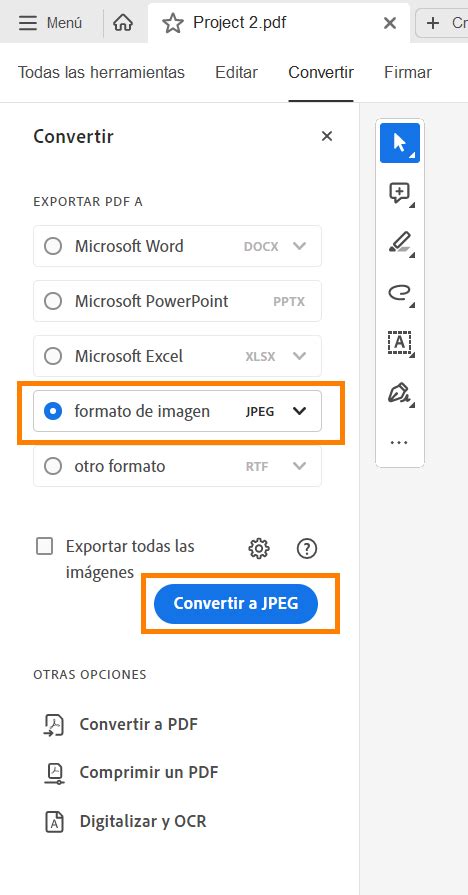The width and height of the screenshot is (468, 895).
Task: Activate the text box selection tool
Action: coord(400,342)
